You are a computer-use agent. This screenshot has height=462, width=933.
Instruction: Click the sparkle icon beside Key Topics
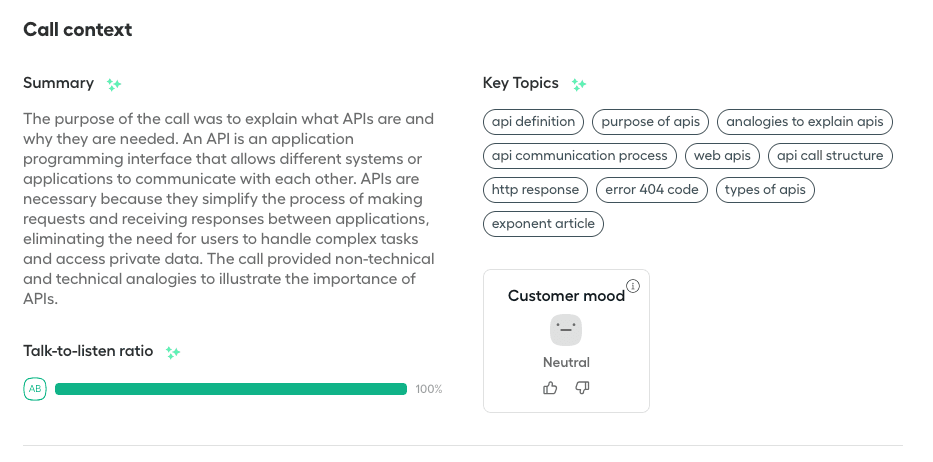(579, 84)
